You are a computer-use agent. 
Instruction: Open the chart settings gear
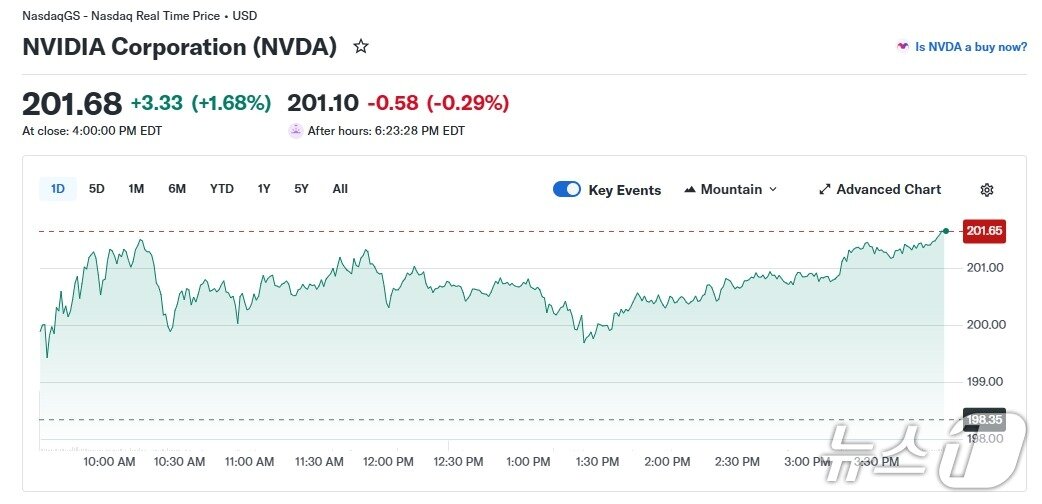tap(986, 190)
